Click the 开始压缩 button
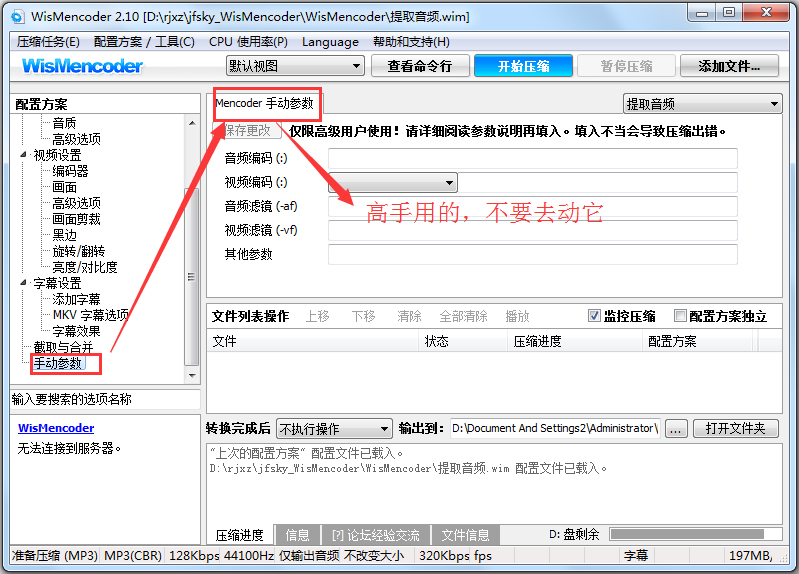This screenshot has height=574, width=799. (x=523, y=66)
